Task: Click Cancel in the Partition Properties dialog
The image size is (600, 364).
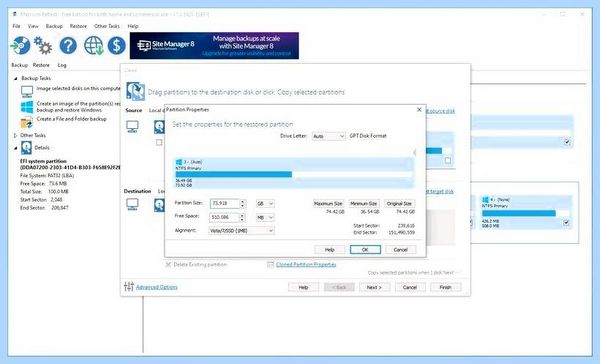Action: 400,250
